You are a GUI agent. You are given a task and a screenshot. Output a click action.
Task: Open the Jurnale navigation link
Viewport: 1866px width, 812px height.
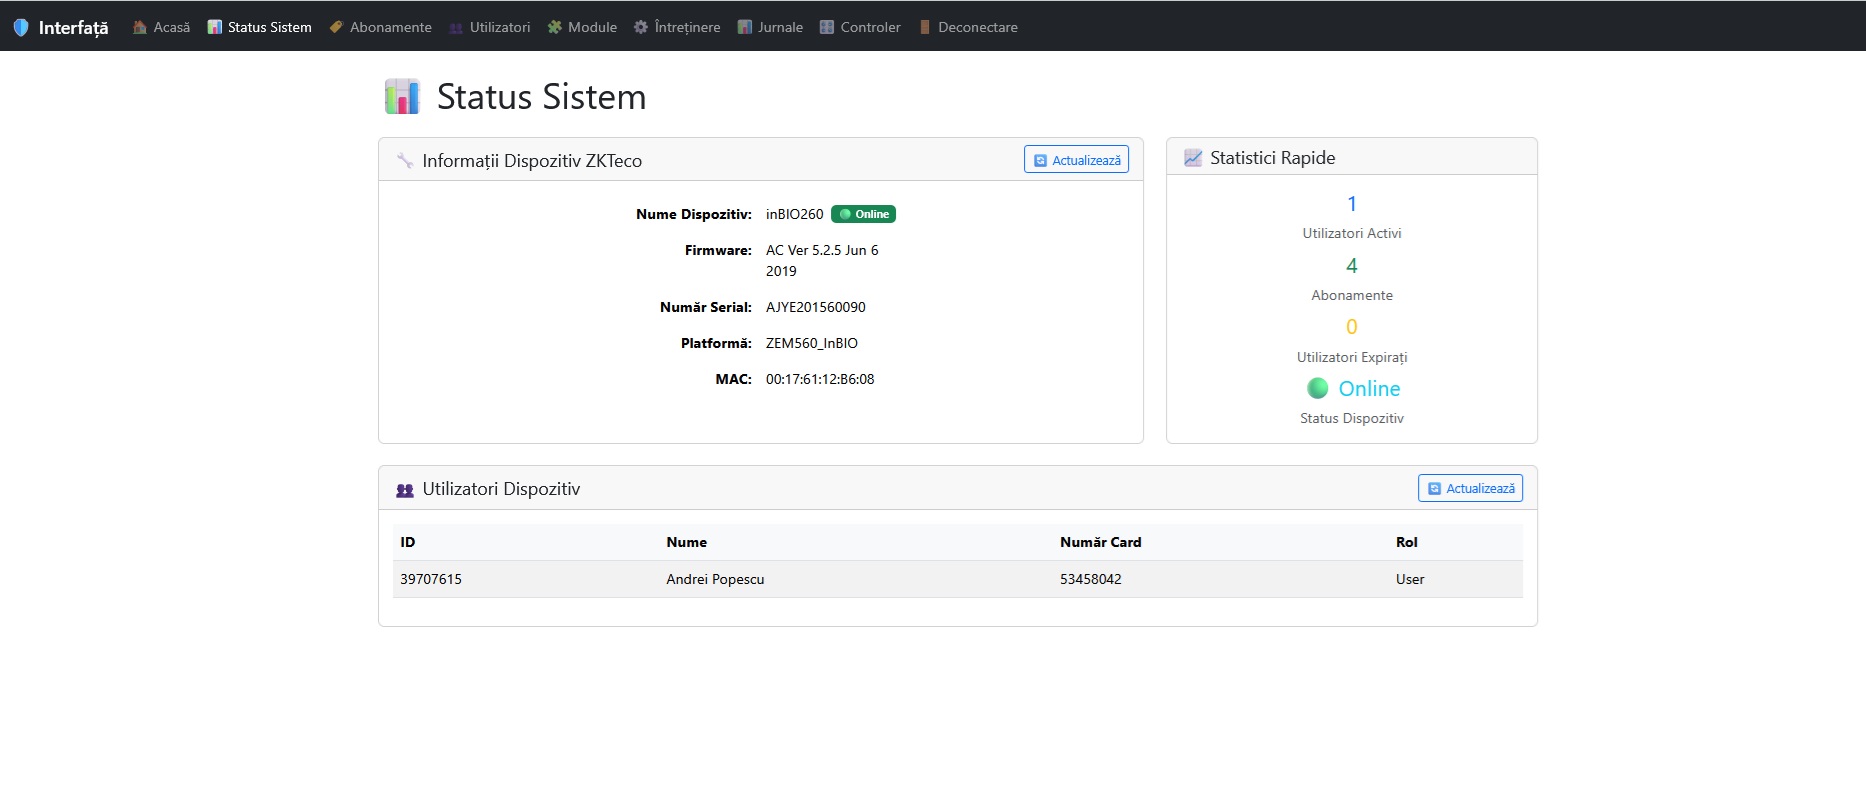tap(780, 27)
